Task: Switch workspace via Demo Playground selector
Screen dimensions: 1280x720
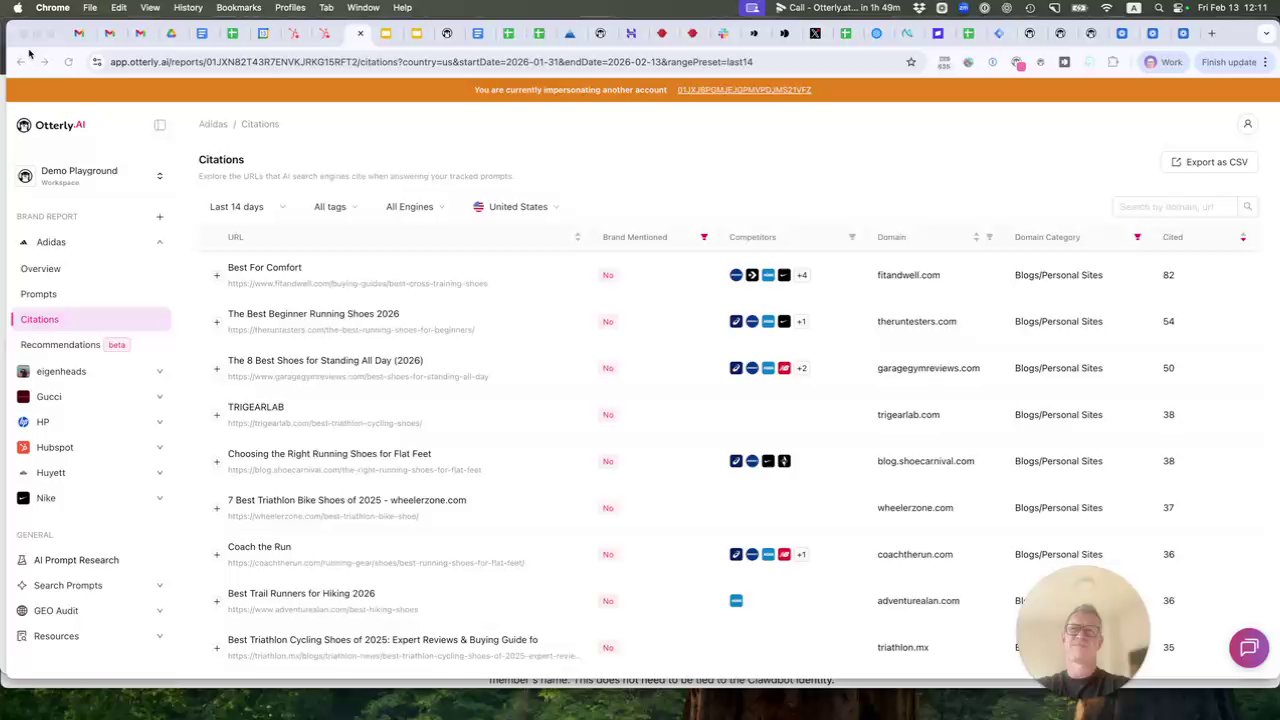Action: (x=91, y=176)
